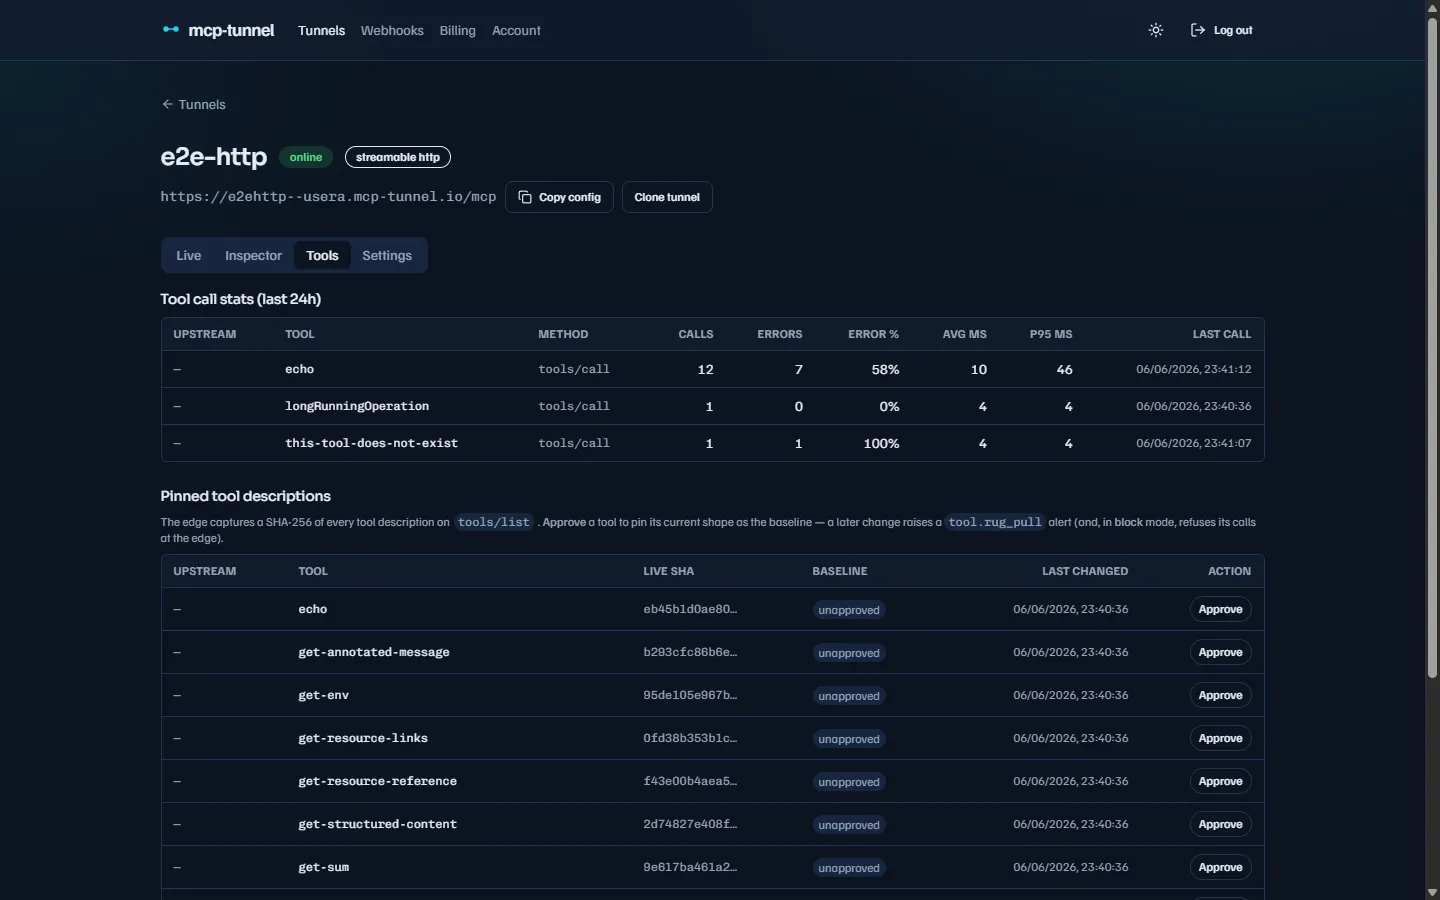Open the Tunnels nav item
Screen dimensions: 1440x900
[321, 30]
